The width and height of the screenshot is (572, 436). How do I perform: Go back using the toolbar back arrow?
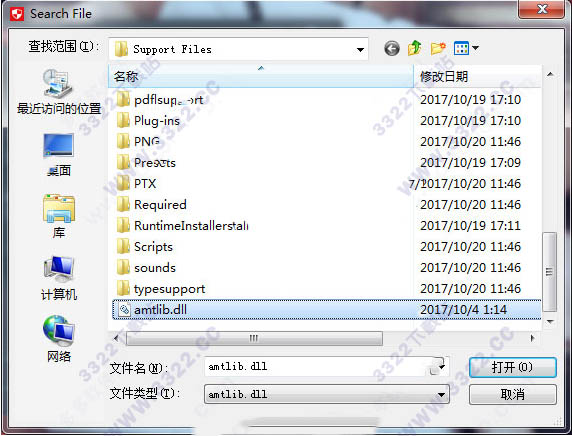(392, 49)
